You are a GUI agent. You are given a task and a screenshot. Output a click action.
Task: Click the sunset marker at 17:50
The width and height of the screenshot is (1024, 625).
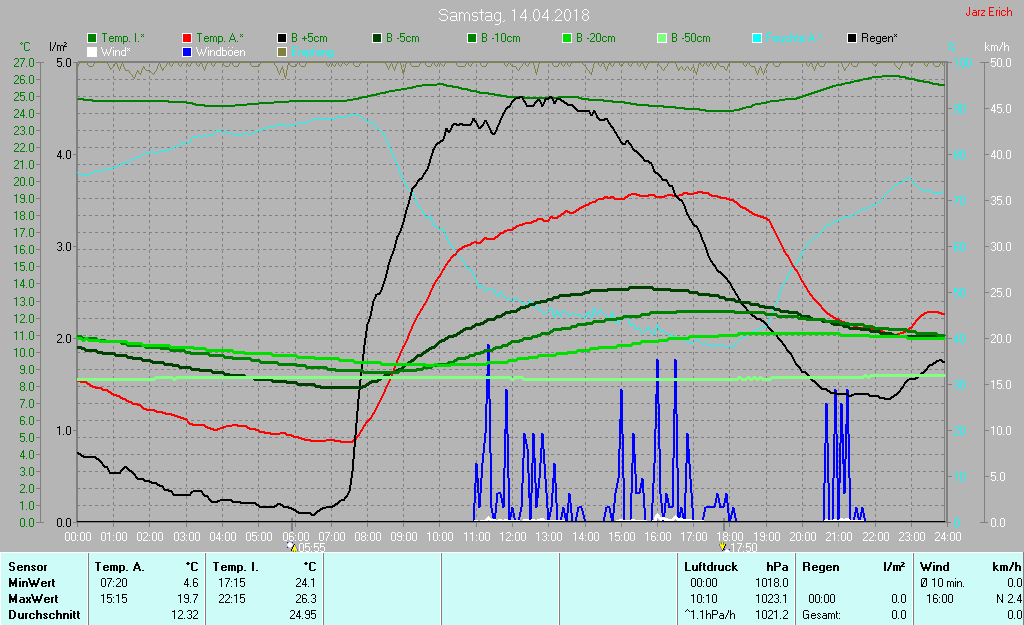pos(723,546)
